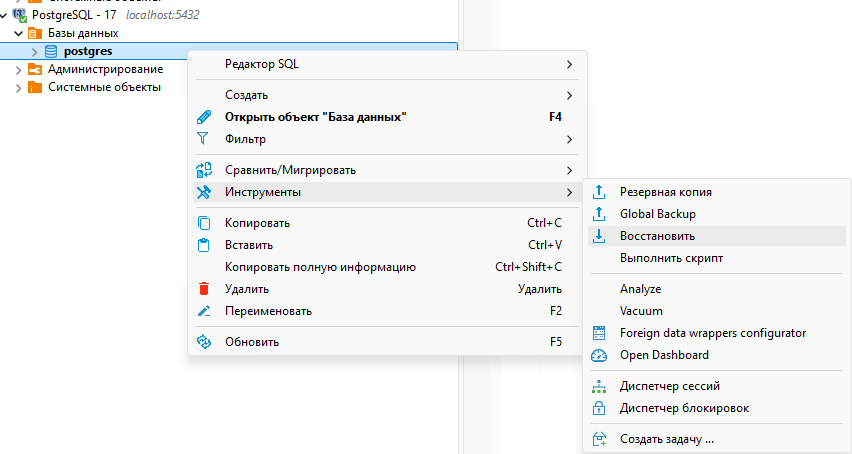
Task: Collapse the Базы данных tree node
Action: [x=18, y=34]
